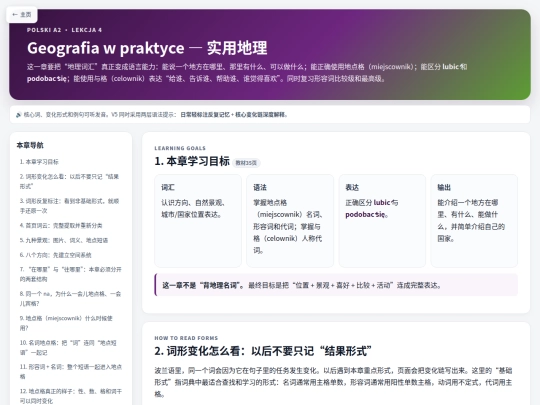Click the 输出 goal card
540x405 pixels.
coord(474,221)
